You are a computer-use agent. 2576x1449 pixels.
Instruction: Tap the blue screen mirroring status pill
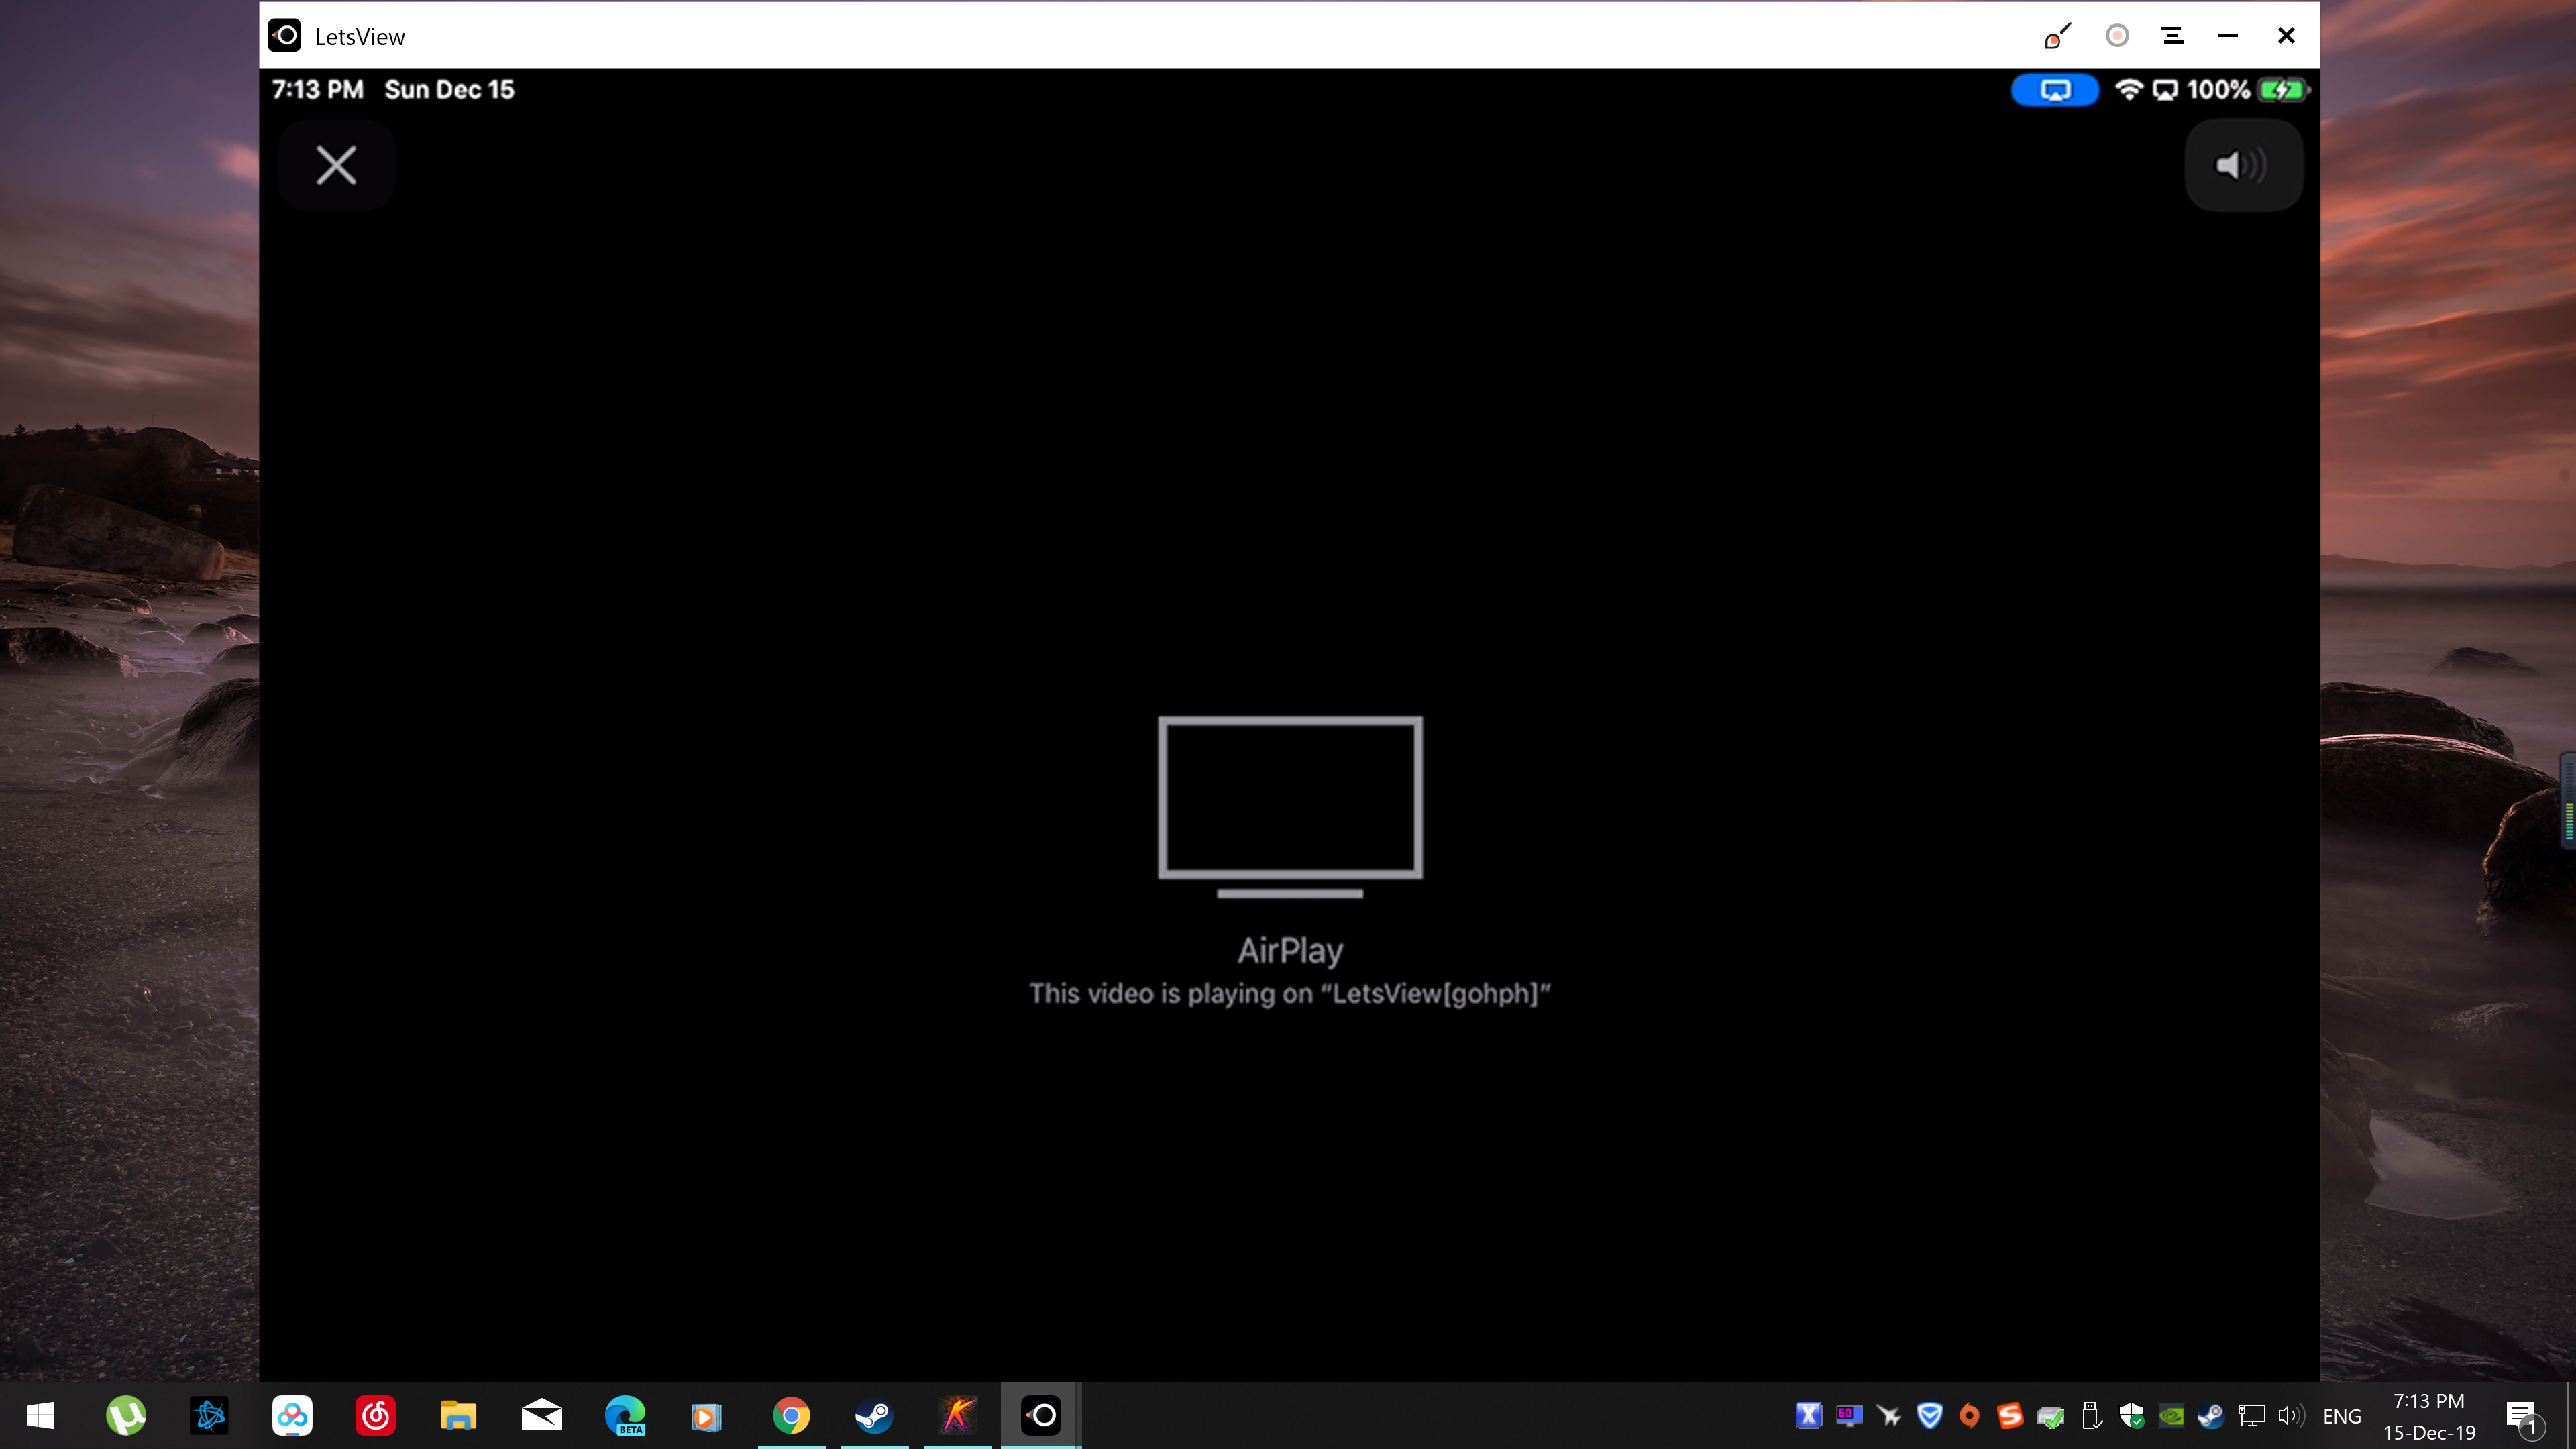click(x=2054, y=90)
